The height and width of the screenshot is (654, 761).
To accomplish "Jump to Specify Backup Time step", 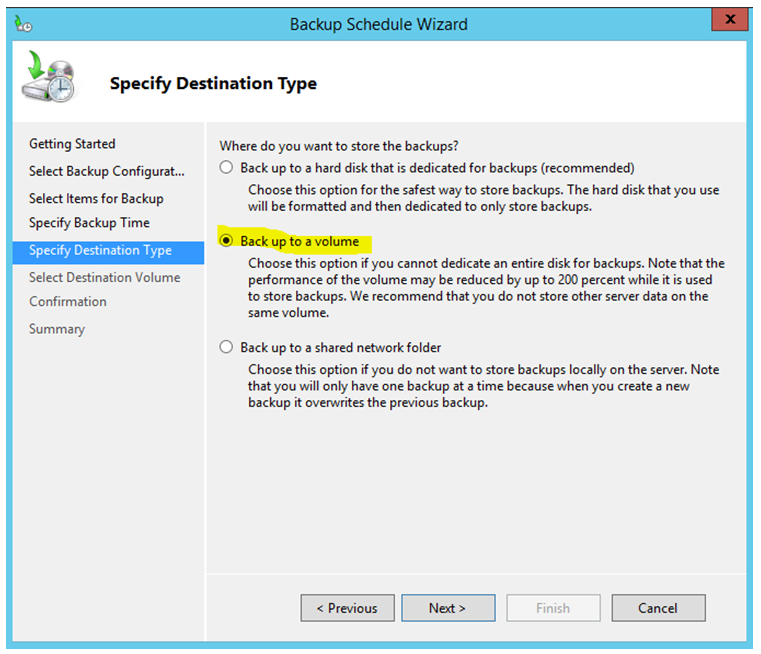I will (89, 223).
